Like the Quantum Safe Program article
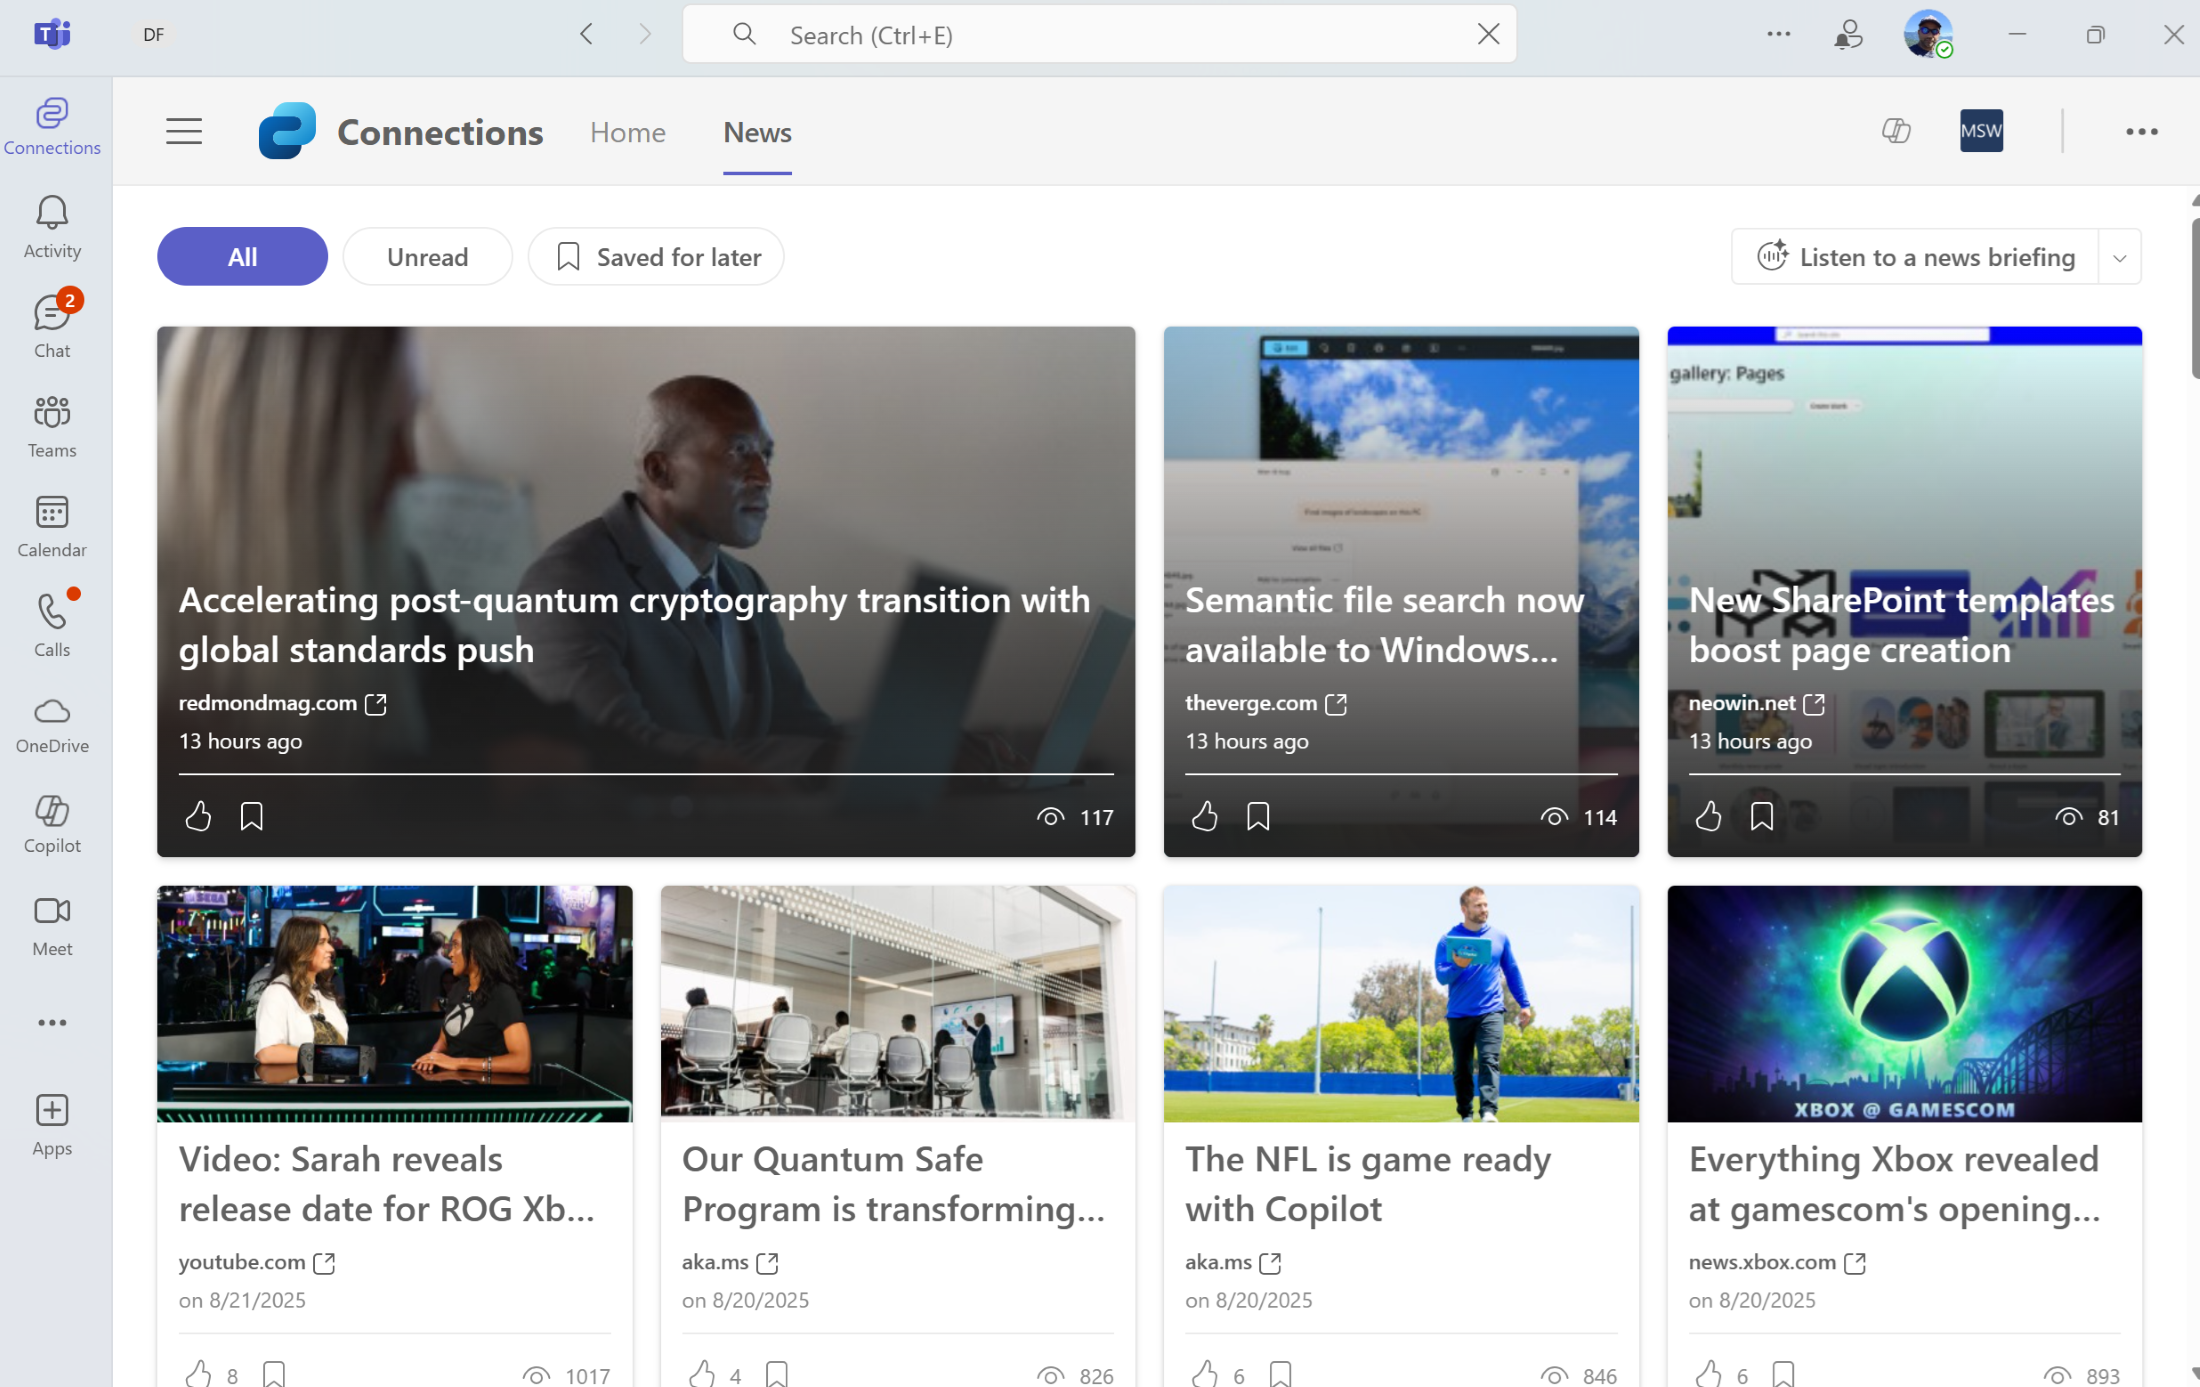The width and height of the screenshot is (2200, 1387). tap(702, 1374)
